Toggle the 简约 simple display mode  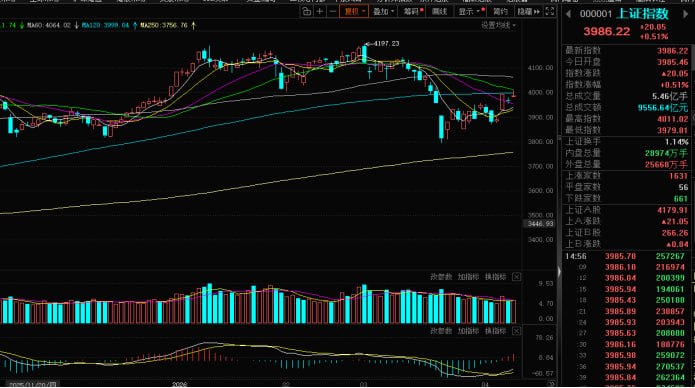(500, 12)
